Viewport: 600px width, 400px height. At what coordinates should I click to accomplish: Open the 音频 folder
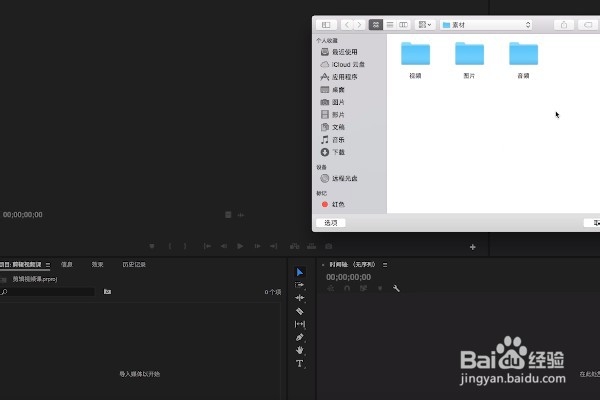pyautogui.click(x=523, y=60)
